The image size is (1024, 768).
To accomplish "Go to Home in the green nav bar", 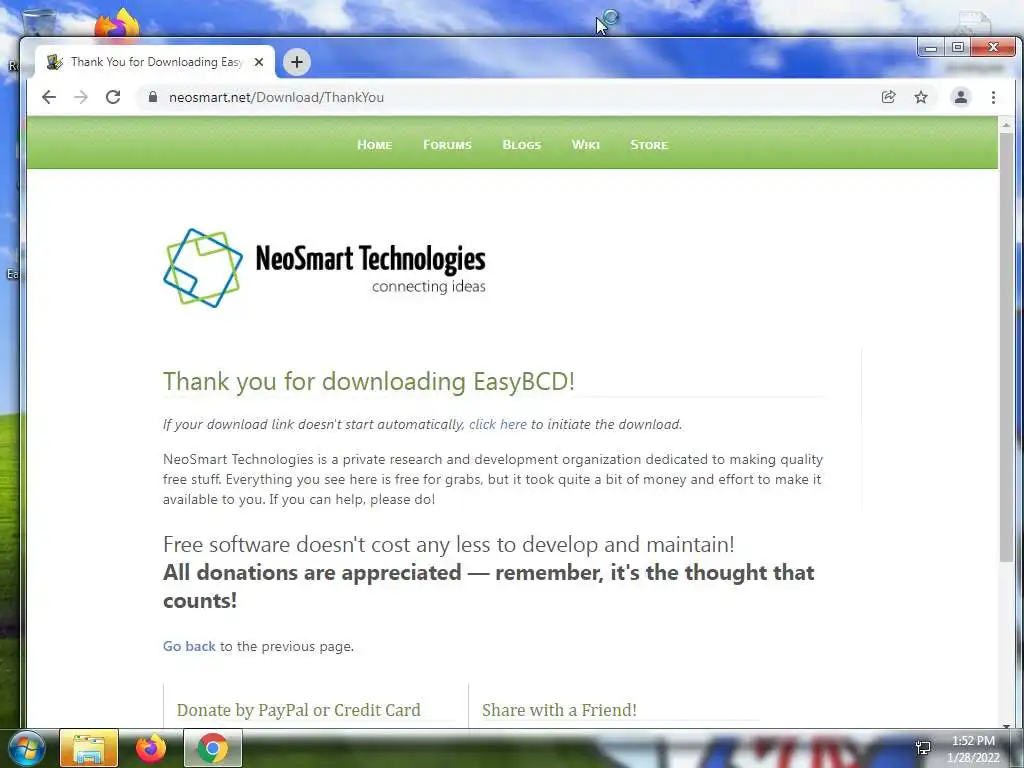I will tap(374, 145).
